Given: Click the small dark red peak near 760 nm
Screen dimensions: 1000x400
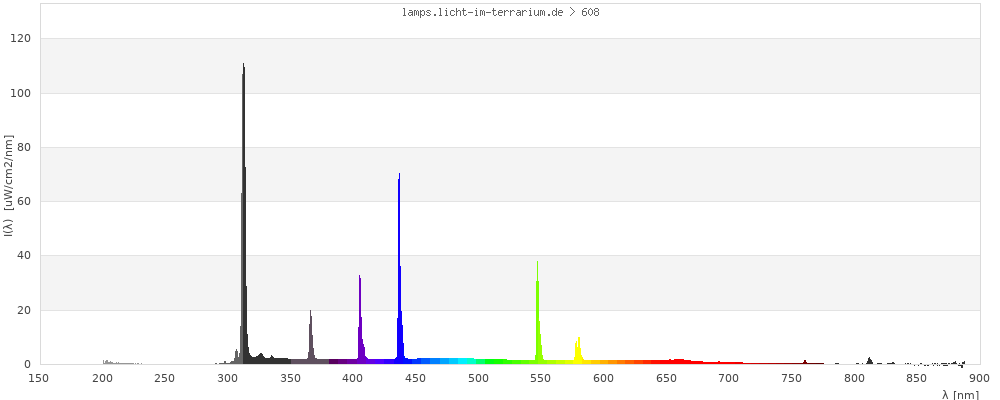Looking at the screenshot, I should [x=805, y=362].
